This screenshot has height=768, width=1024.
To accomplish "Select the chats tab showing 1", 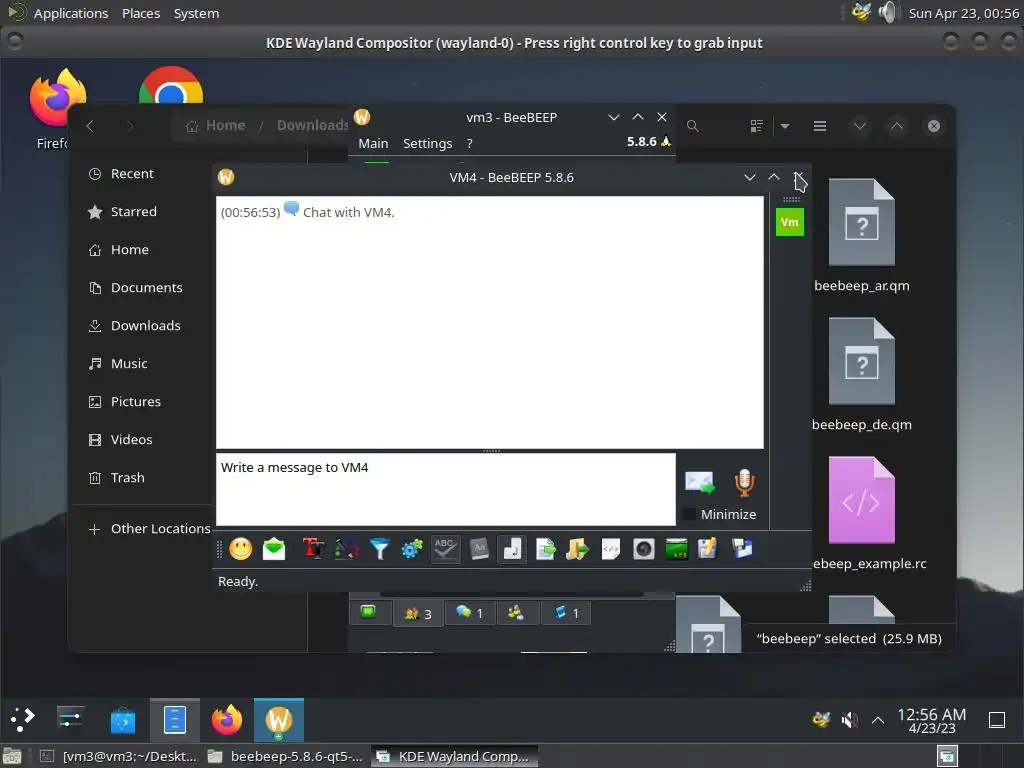I will point(470,613).
